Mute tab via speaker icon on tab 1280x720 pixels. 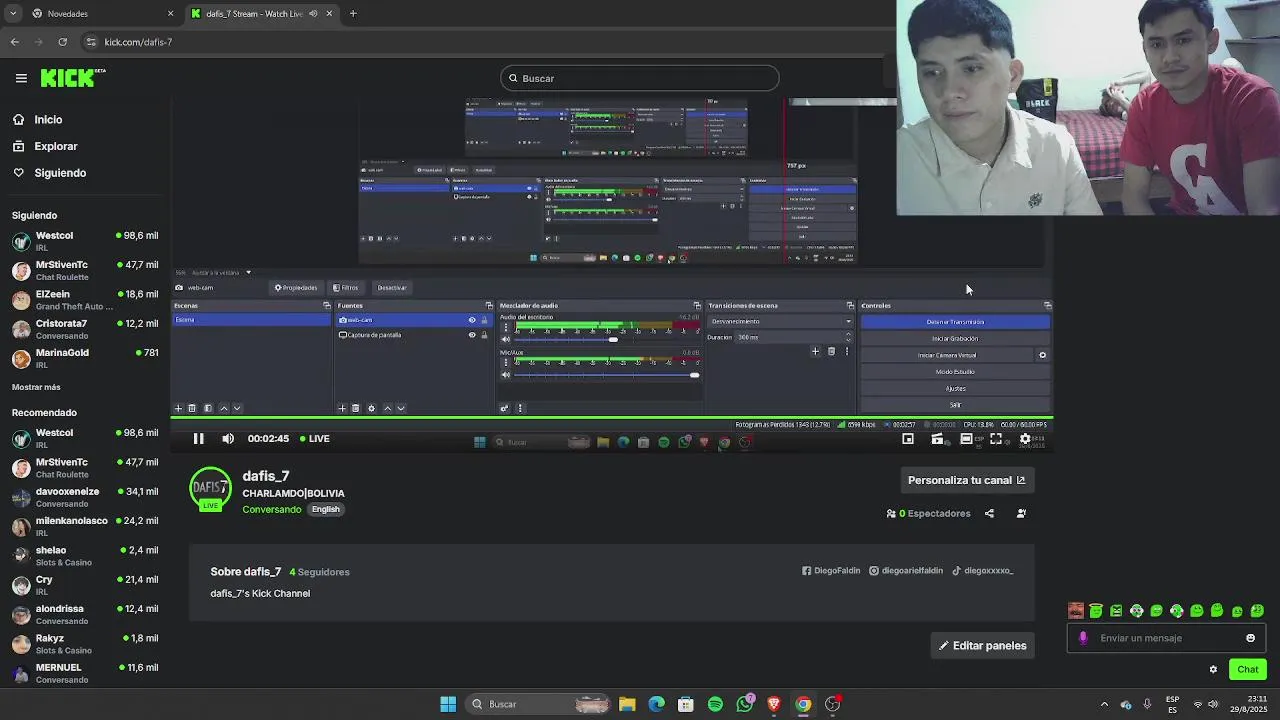click(313, 14)
